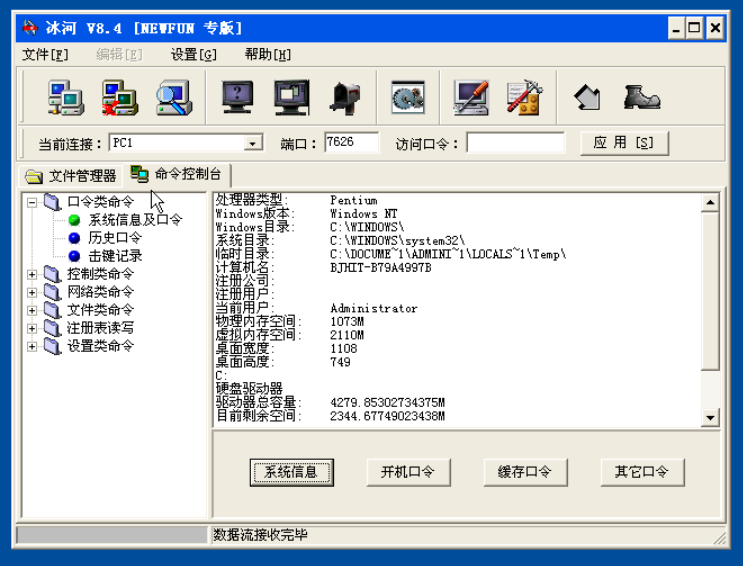This screenshot has height=566, width=743.
Task: Expand the 注册表读写 tree node
Action: (32, 329)
